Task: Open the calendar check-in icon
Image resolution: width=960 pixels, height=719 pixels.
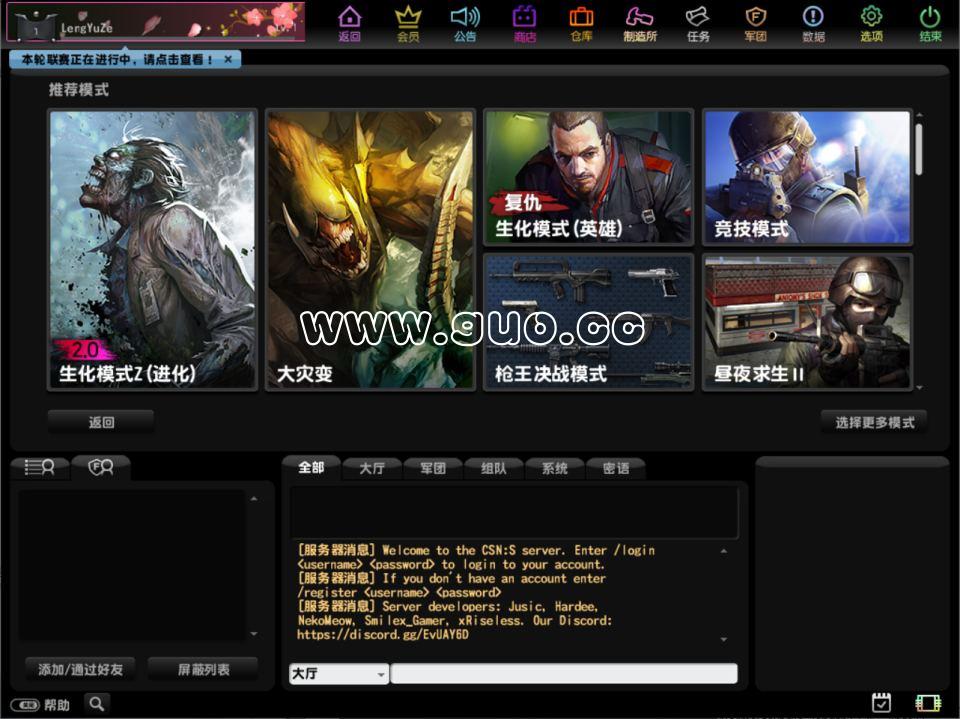Action: (881, 703)
